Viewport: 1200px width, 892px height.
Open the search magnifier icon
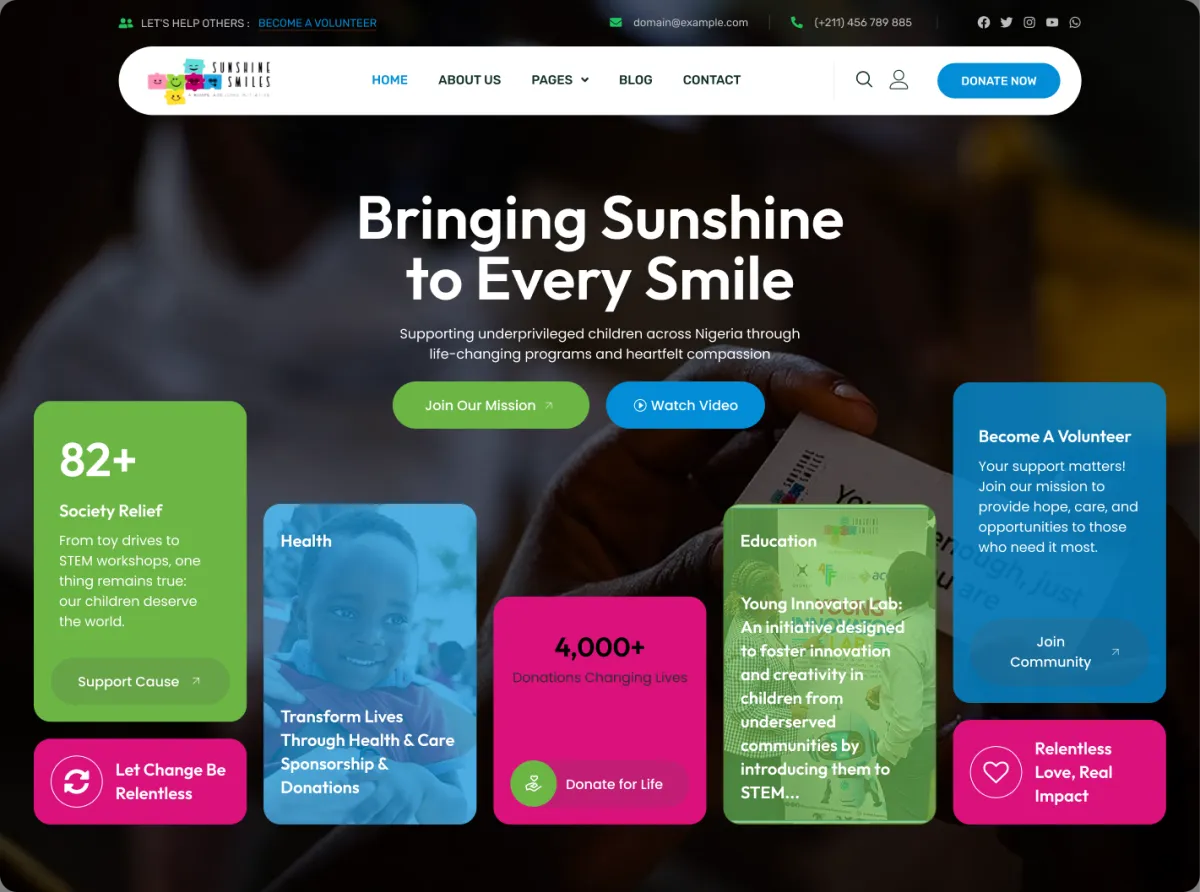[x=864, y=80]
